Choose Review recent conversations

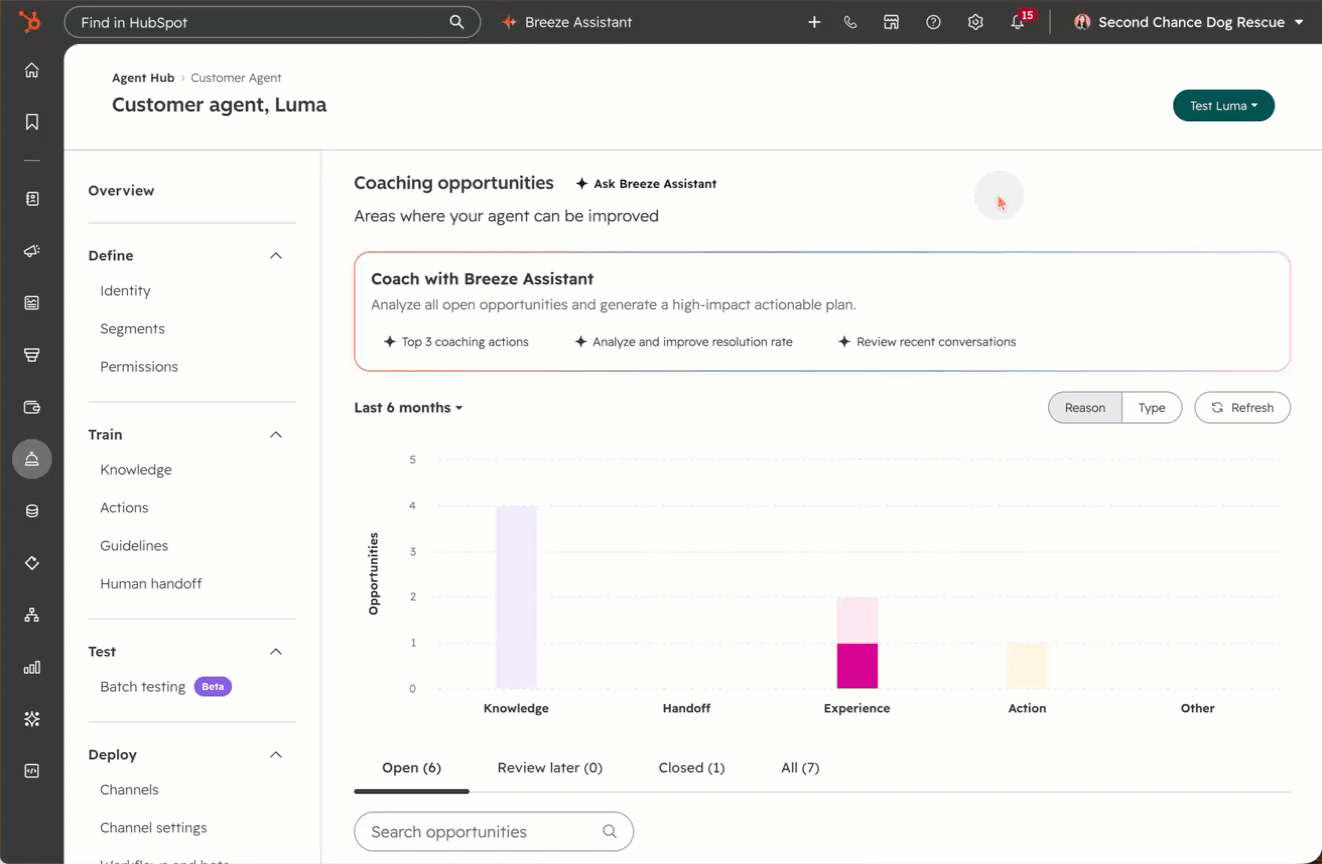(x=927, y=342)
